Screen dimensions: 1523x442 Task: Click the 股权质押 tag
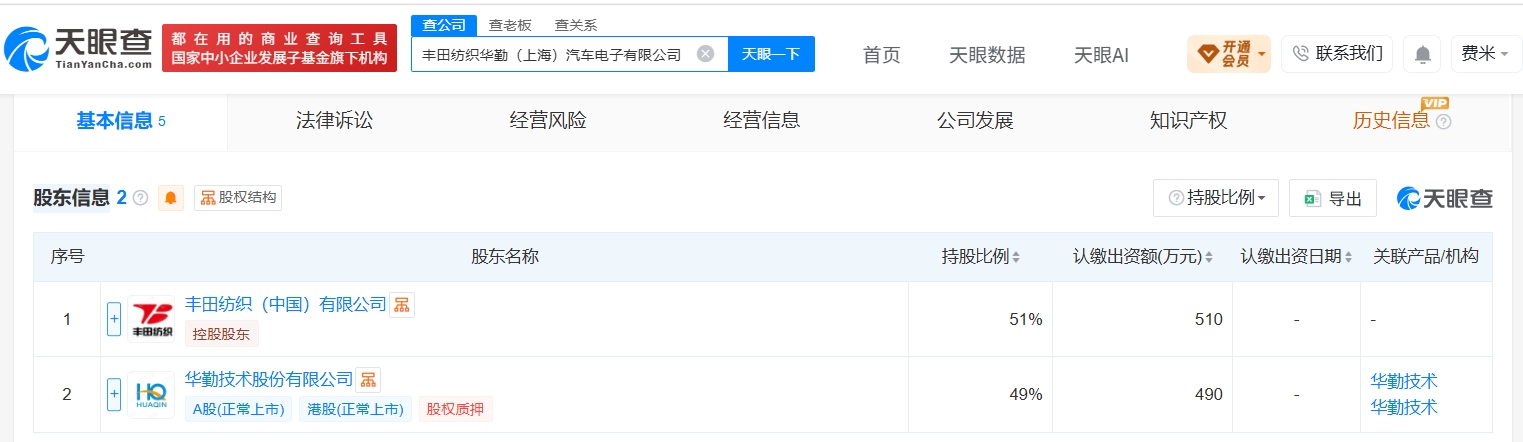pyautogui.click(x=456, y=409)
